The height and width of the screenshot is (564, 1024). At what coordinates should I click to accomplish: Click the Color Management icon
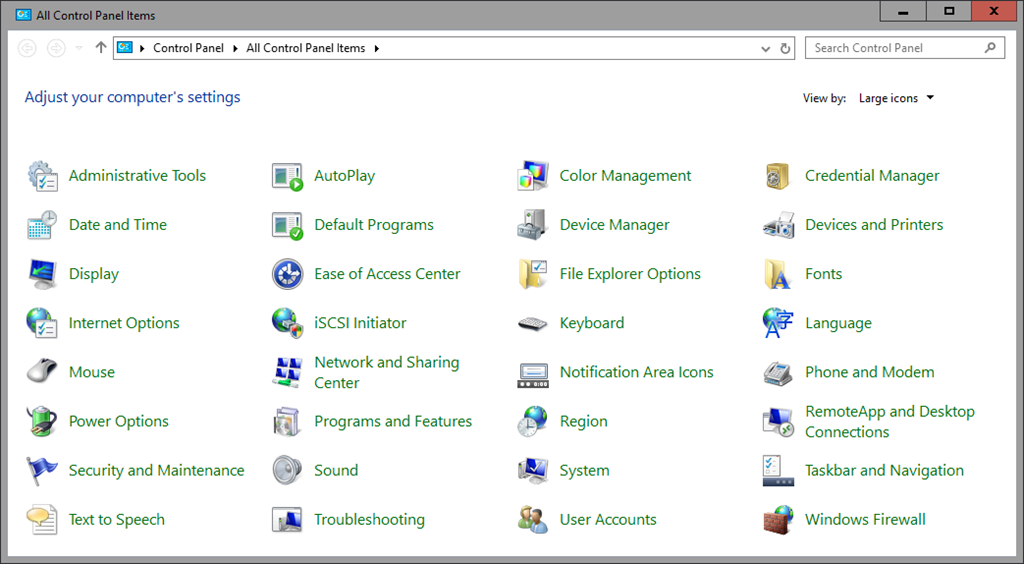point(532,176)
